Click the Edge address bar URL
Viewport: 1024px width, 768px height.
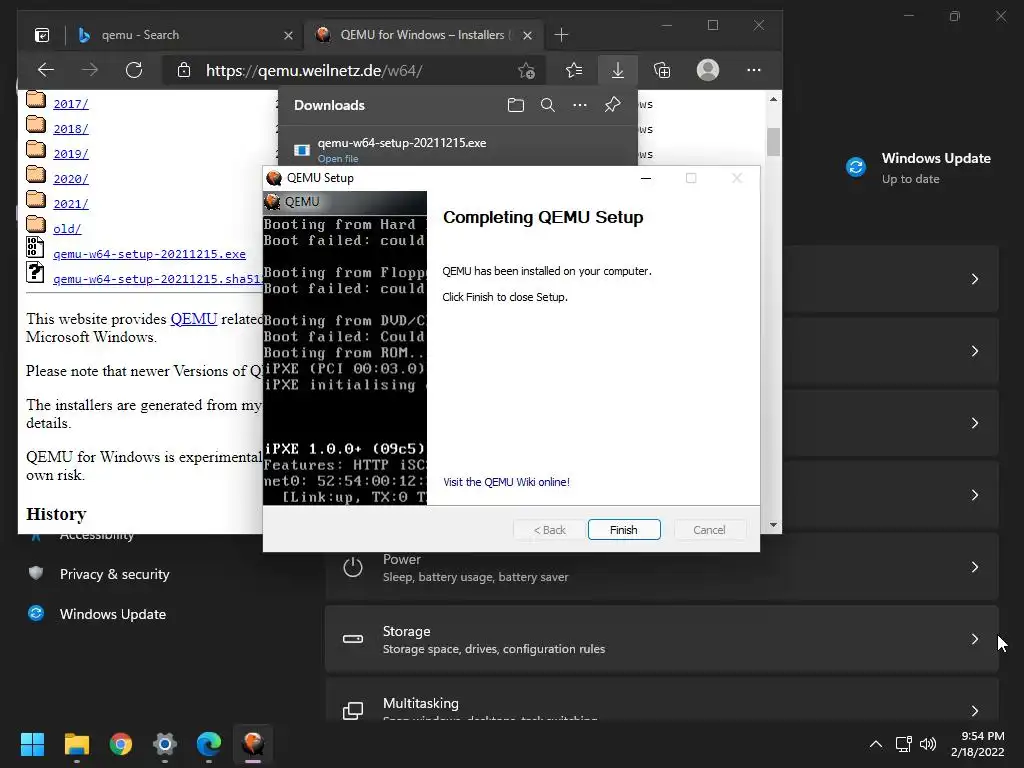(314, 71)
